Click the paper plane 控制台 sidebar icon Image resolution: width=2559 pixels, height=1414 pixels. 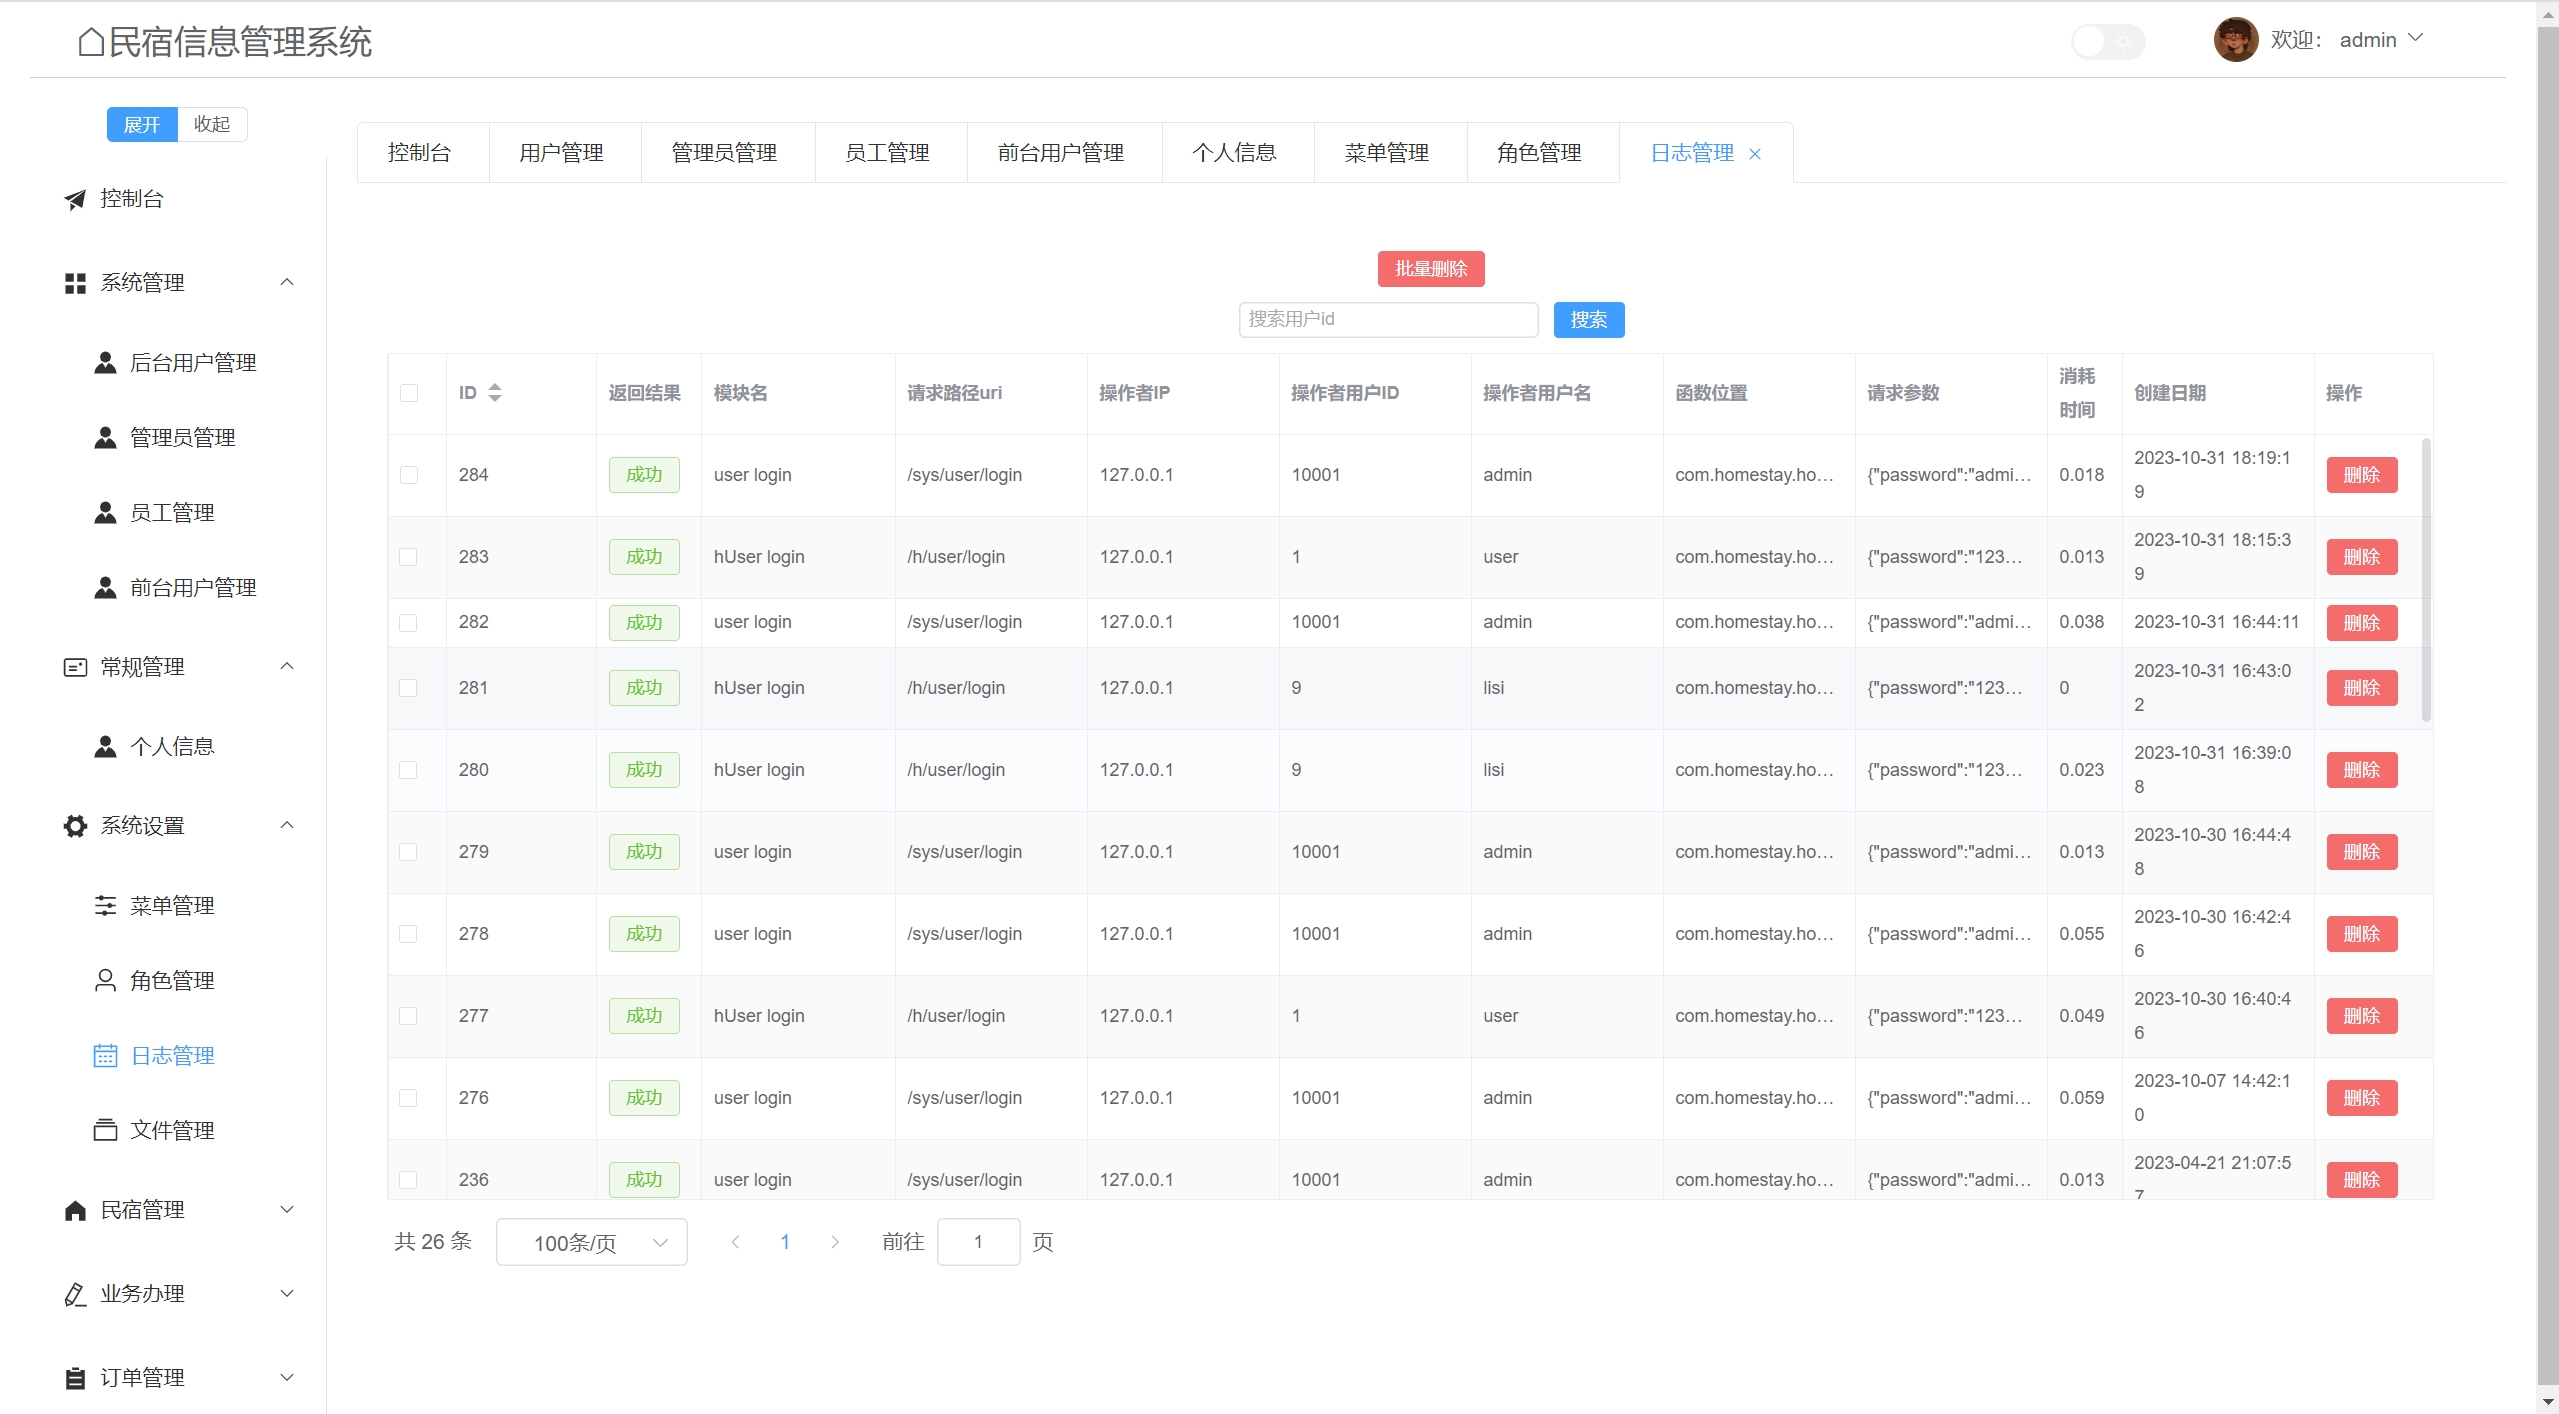point(75,200)
